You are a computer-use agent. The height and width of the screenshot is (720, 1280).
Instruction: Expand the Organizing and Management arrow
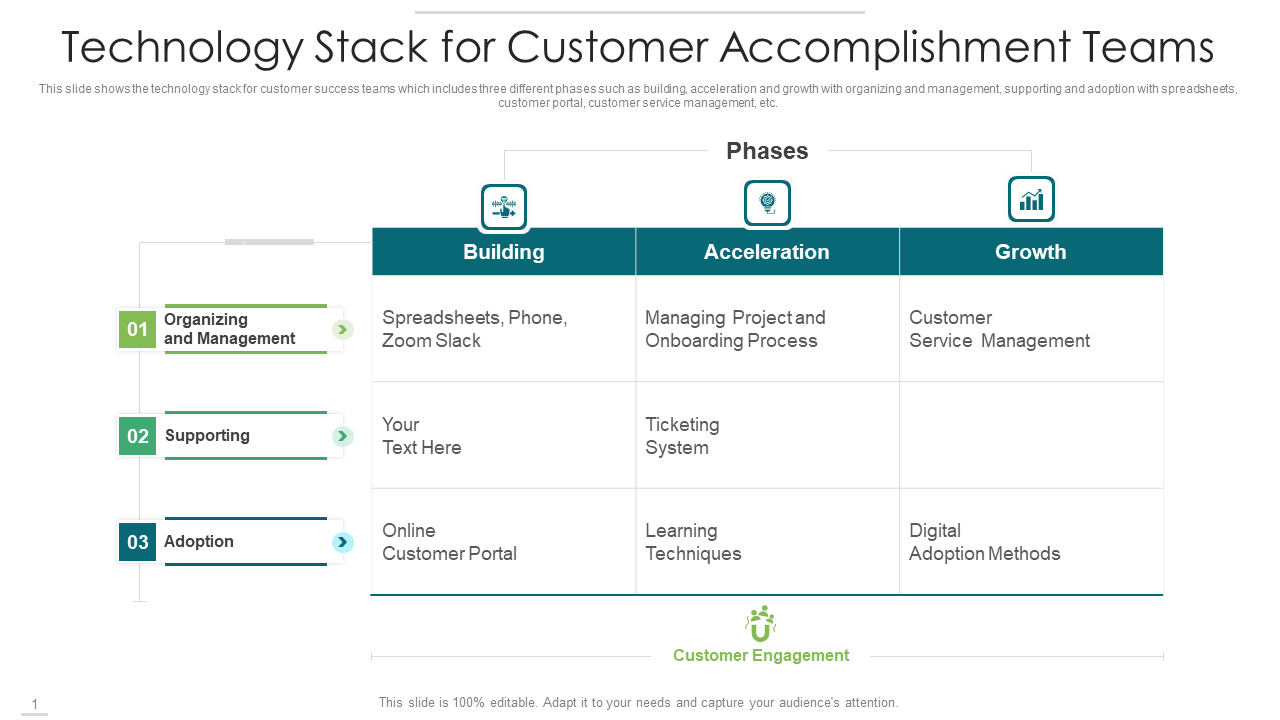[343, 329]
